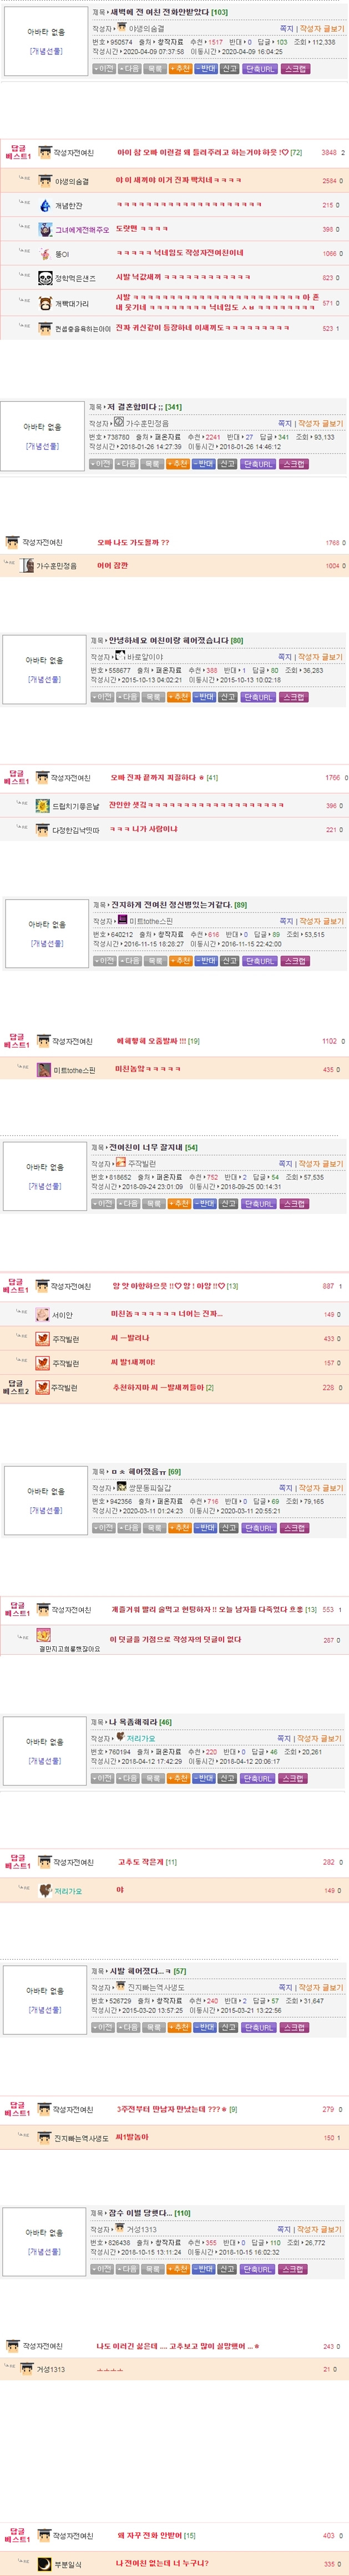This screenshot has width=349, height=2576.
Task: Click 뿡뿡일식 moon avatar icon
Action: click(x=44, y=2565)
